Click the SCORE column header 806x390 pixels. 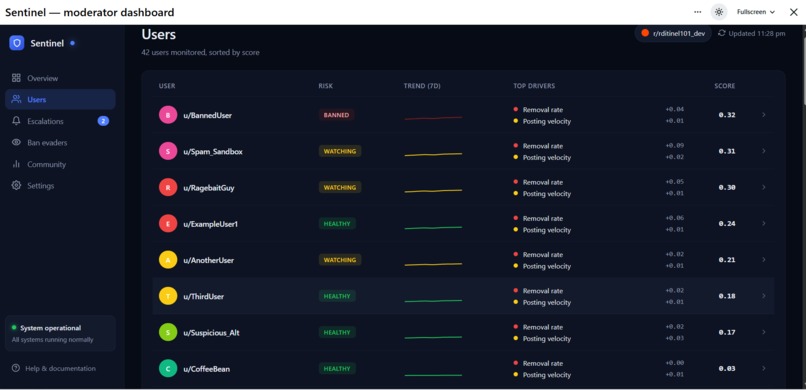pyautogui.click(x=724, y=86)
